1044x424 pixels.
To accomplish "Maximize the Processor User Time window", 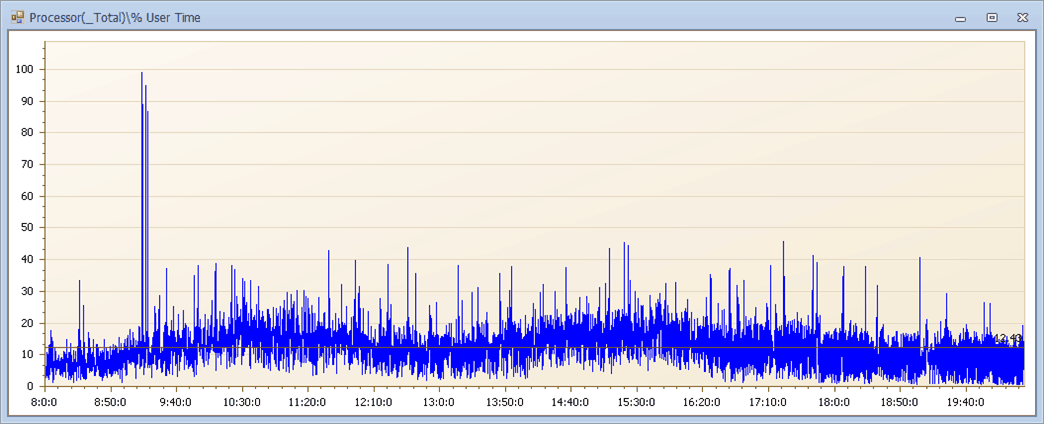I will (991, 17).
